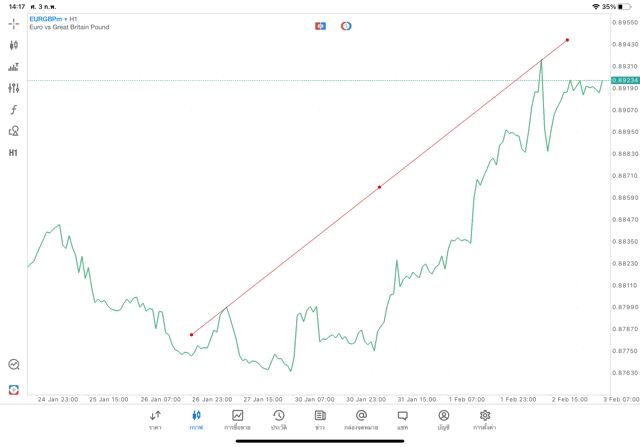Open the indicators (f) list
The height and width of the screenshot is (447, 640).
(x=13, y=109)
